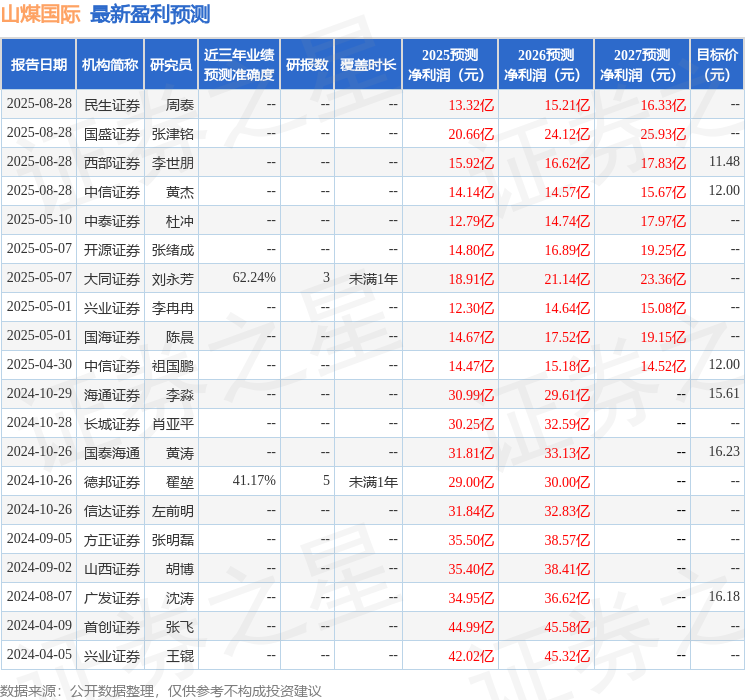Click the 2024-04-05 report date cell

[x=39, y=654]
